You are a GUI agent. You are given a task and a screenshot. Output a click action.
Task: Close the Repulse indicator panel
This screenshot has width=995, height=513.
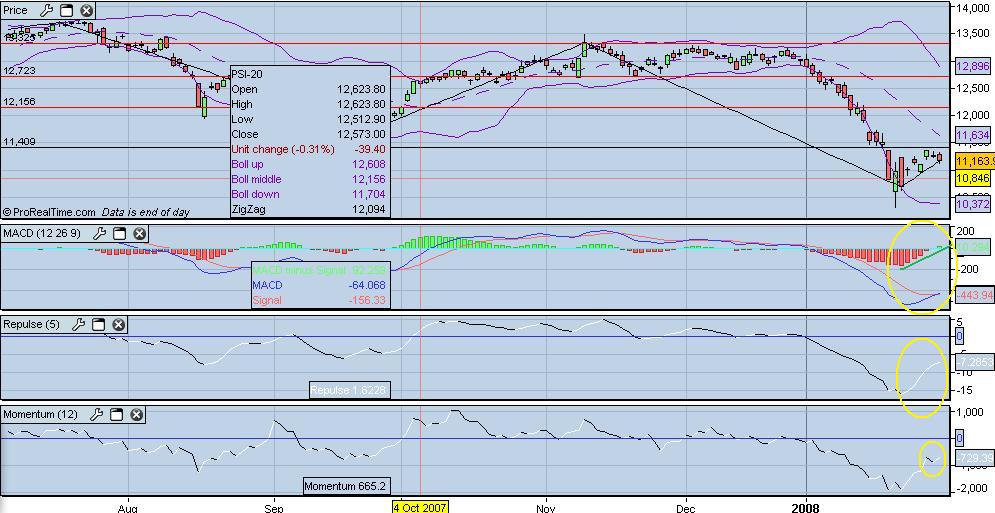click(x=119, y=324)
